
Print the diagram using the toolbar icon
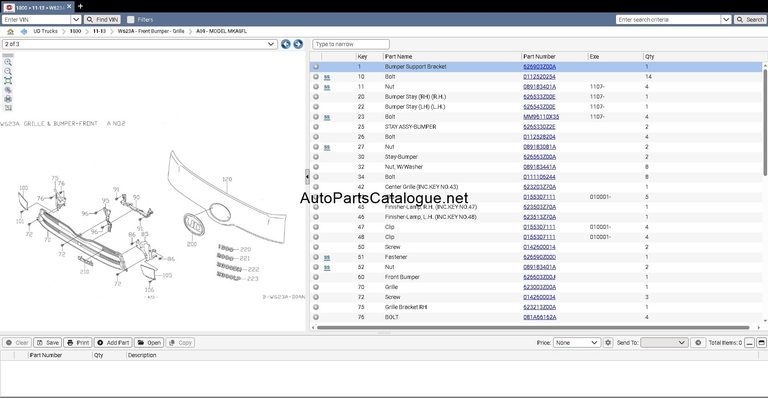(8, 99)
